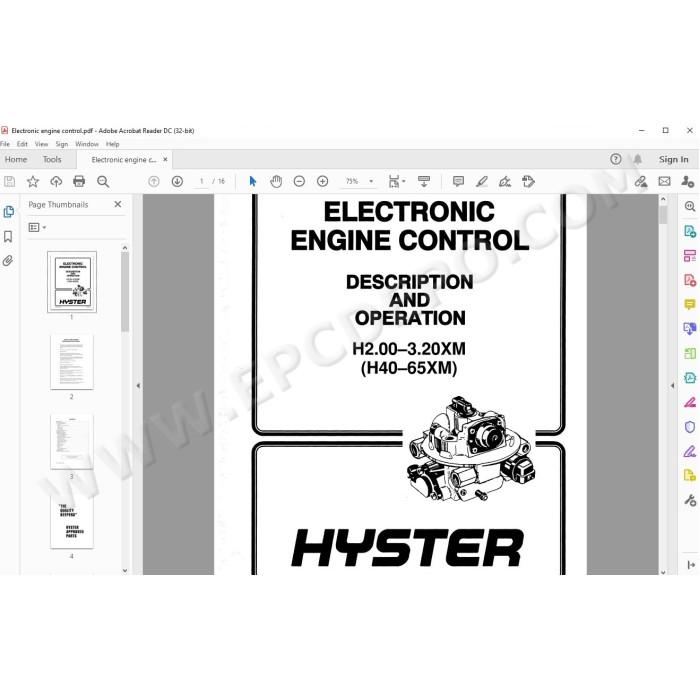The height and width of the screenshot is (700, 700).
Task: Select page 4 thumbnail
Action: 72,521
